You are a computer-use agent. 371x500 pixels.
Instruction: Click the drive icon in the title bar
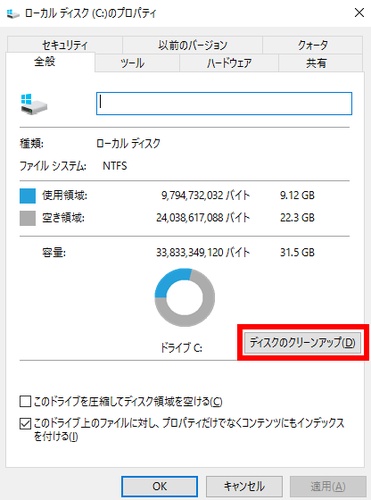(x=13, y=13)
